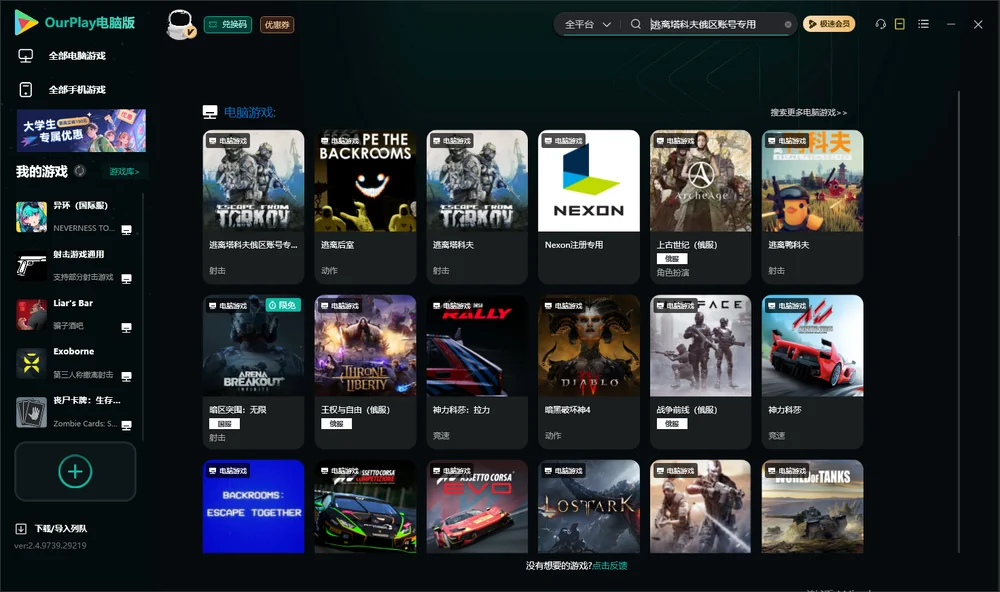Viewport: 1000px width, 592px height.
Task: Open the 优惠券 coupon button
Action: point(277,25)
